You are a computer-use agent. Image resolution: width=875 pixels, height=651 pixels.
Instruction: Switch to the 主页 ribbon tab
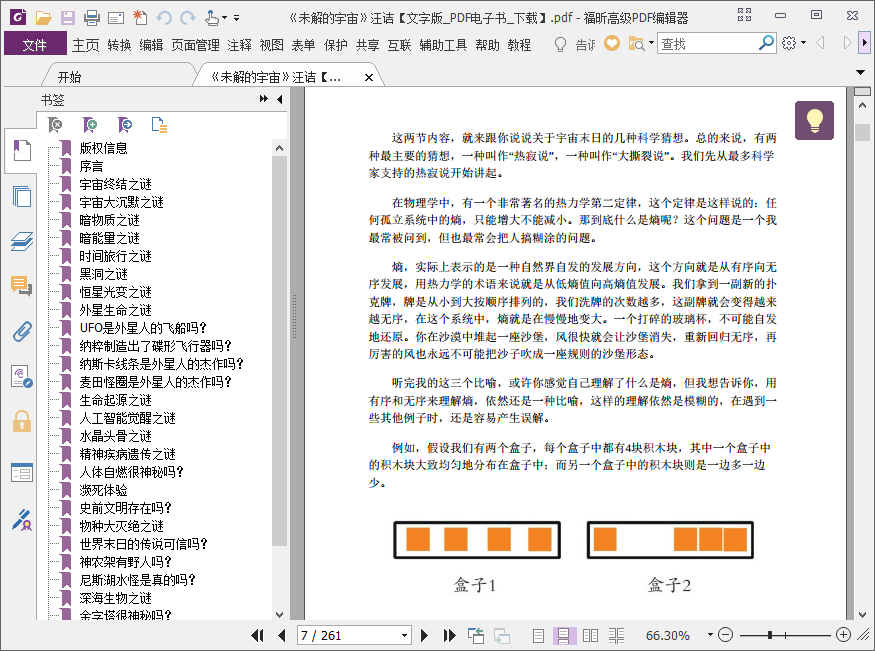[x=85, y=45]
